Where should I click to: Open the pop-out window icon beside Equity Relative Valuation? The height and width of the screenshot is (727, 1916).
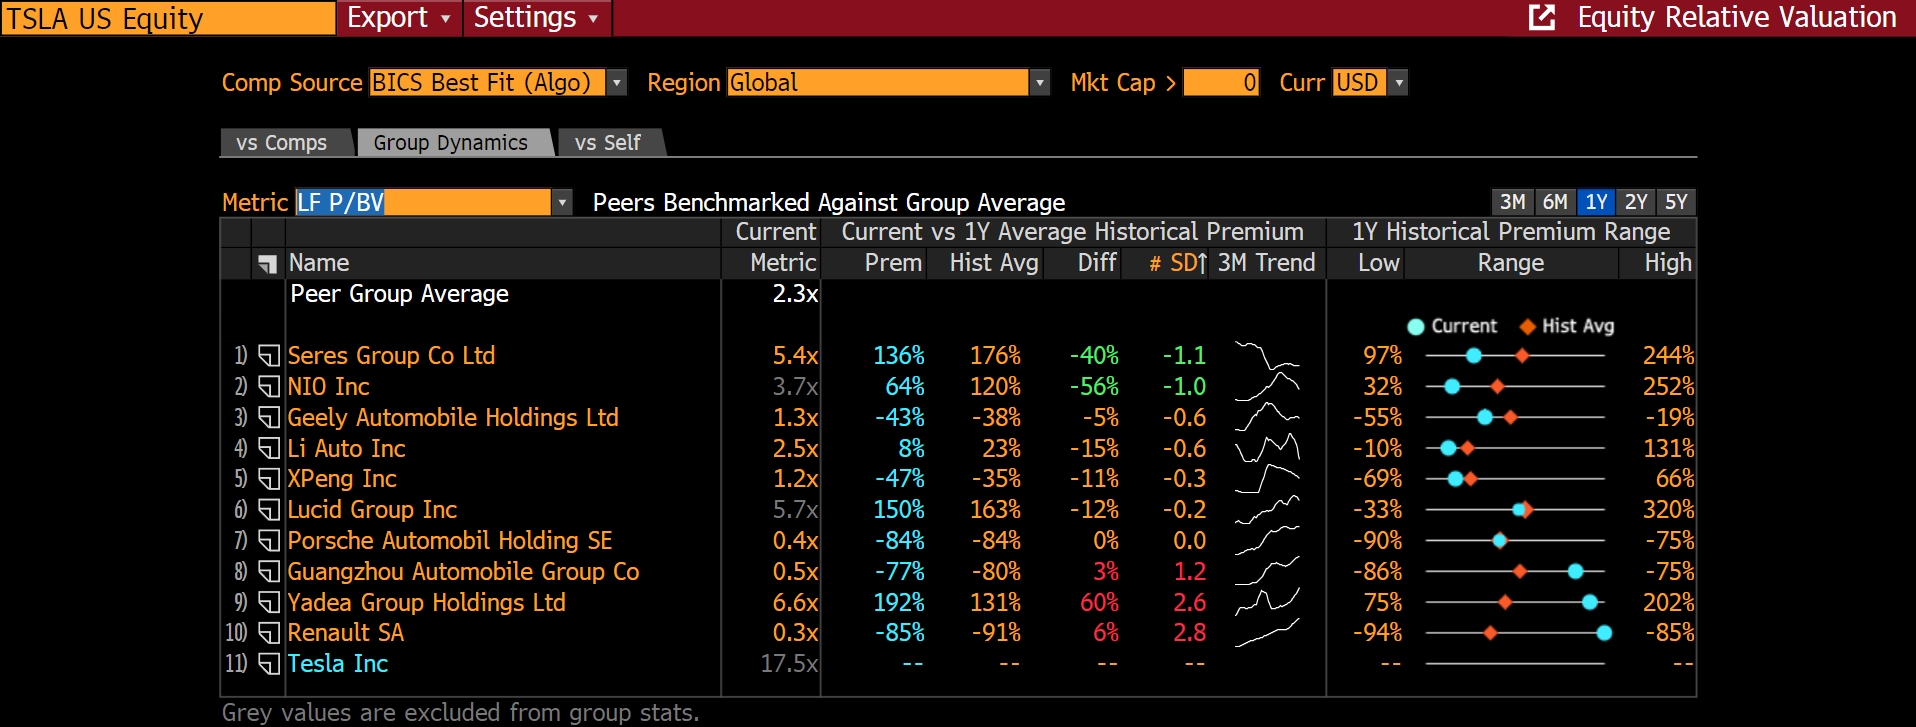point(1542,17)
